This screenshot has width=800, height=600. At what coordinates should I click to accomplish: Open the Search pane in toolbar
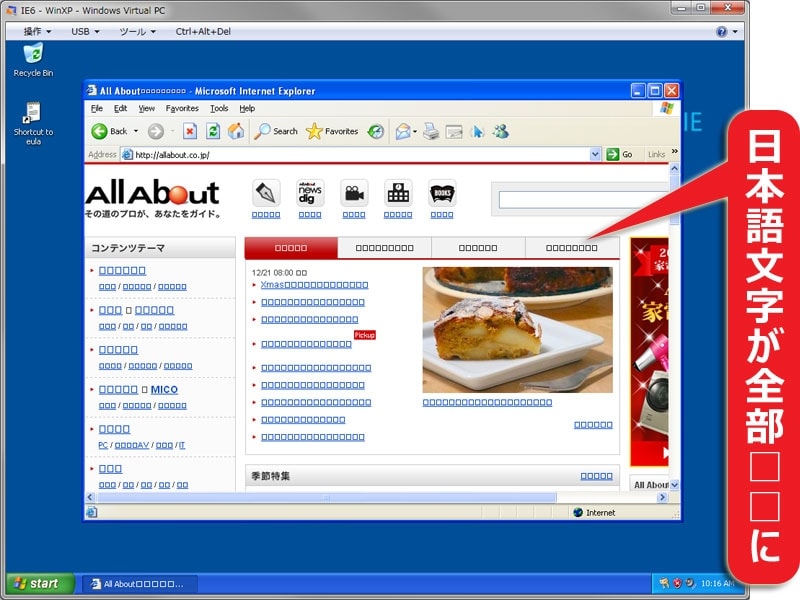275,131
